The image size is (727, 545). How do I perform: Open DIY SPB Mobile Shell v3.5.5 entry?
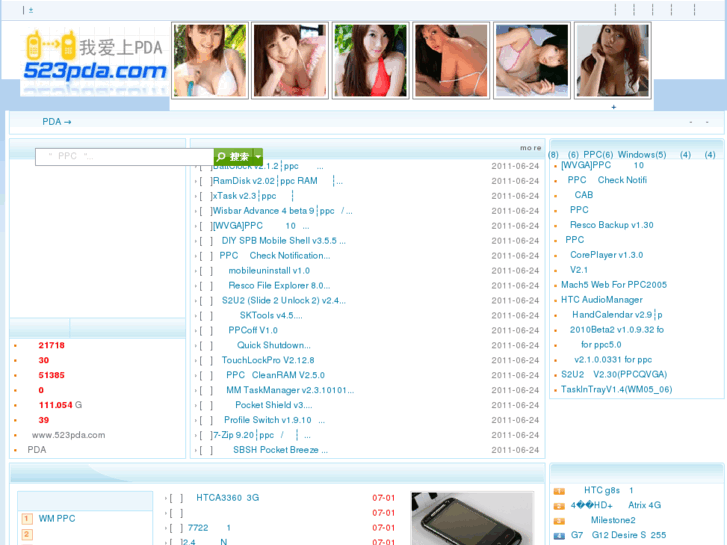pos(283,241)
